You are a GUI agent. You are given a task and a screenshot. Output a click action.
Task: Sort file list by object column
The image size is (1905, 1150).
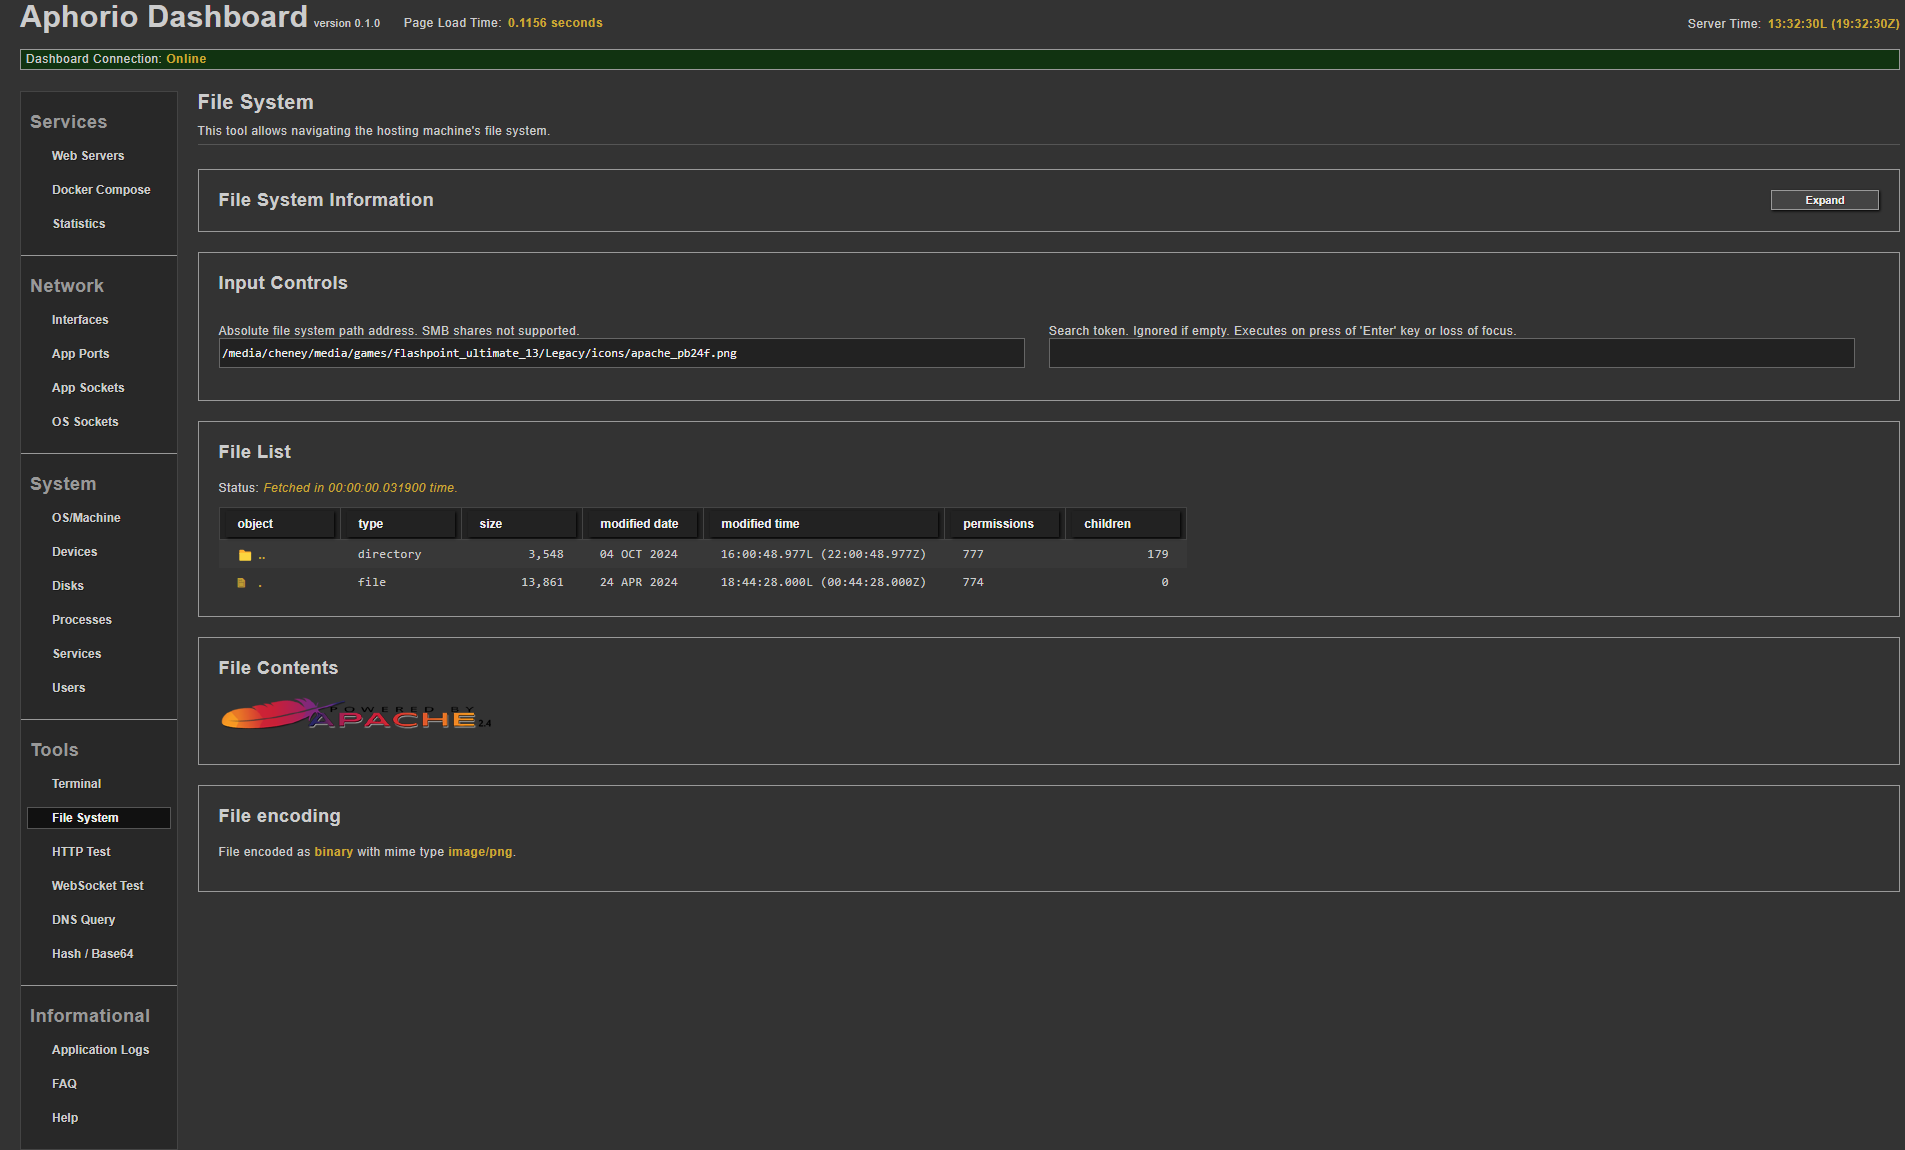click(277, 524)
